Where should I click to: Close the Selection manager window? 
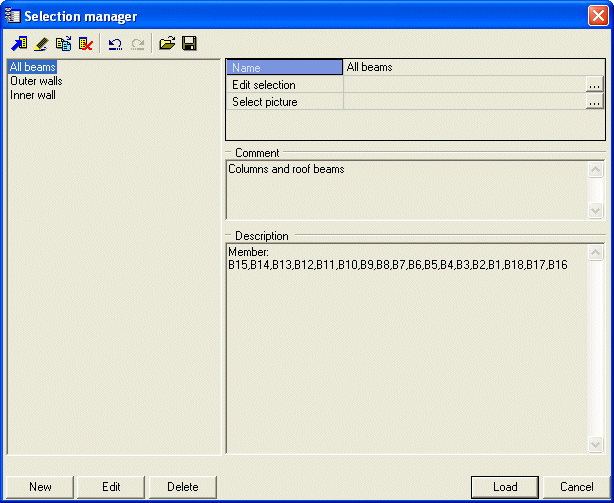[x=598, y=16]
